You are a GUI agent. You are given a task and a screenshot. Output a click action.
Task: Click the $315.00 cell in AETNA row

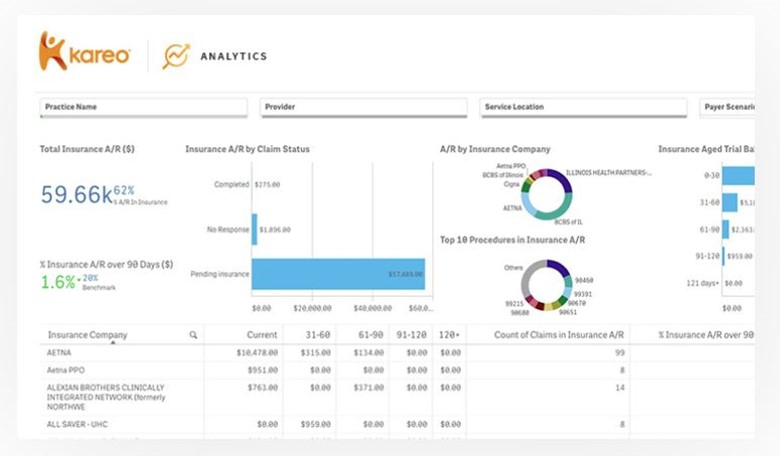click(x=315, y=353)
